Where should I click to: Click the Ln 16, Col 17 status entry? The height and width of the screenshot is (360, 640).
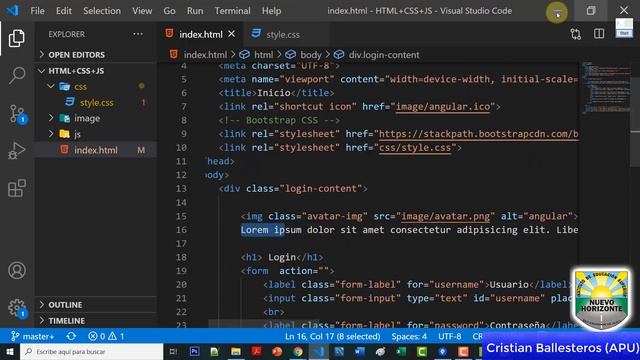click(333, 336)
